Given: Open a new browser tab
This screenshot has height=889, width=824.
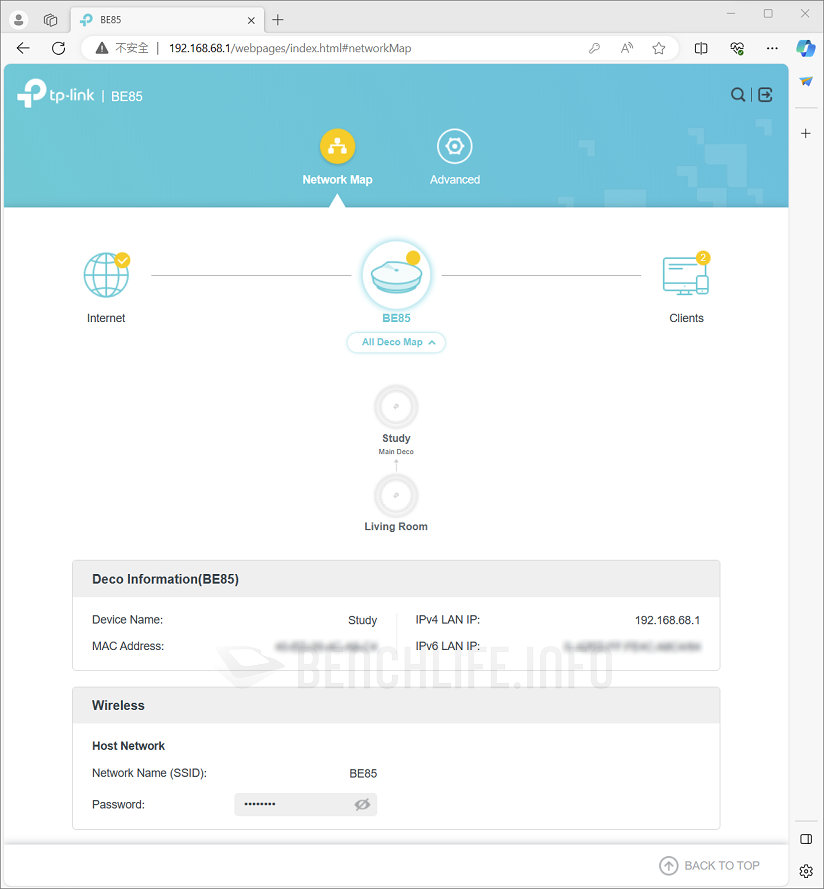Looking at the screenshot, I should pyautogui.click(x=277, y=19).
